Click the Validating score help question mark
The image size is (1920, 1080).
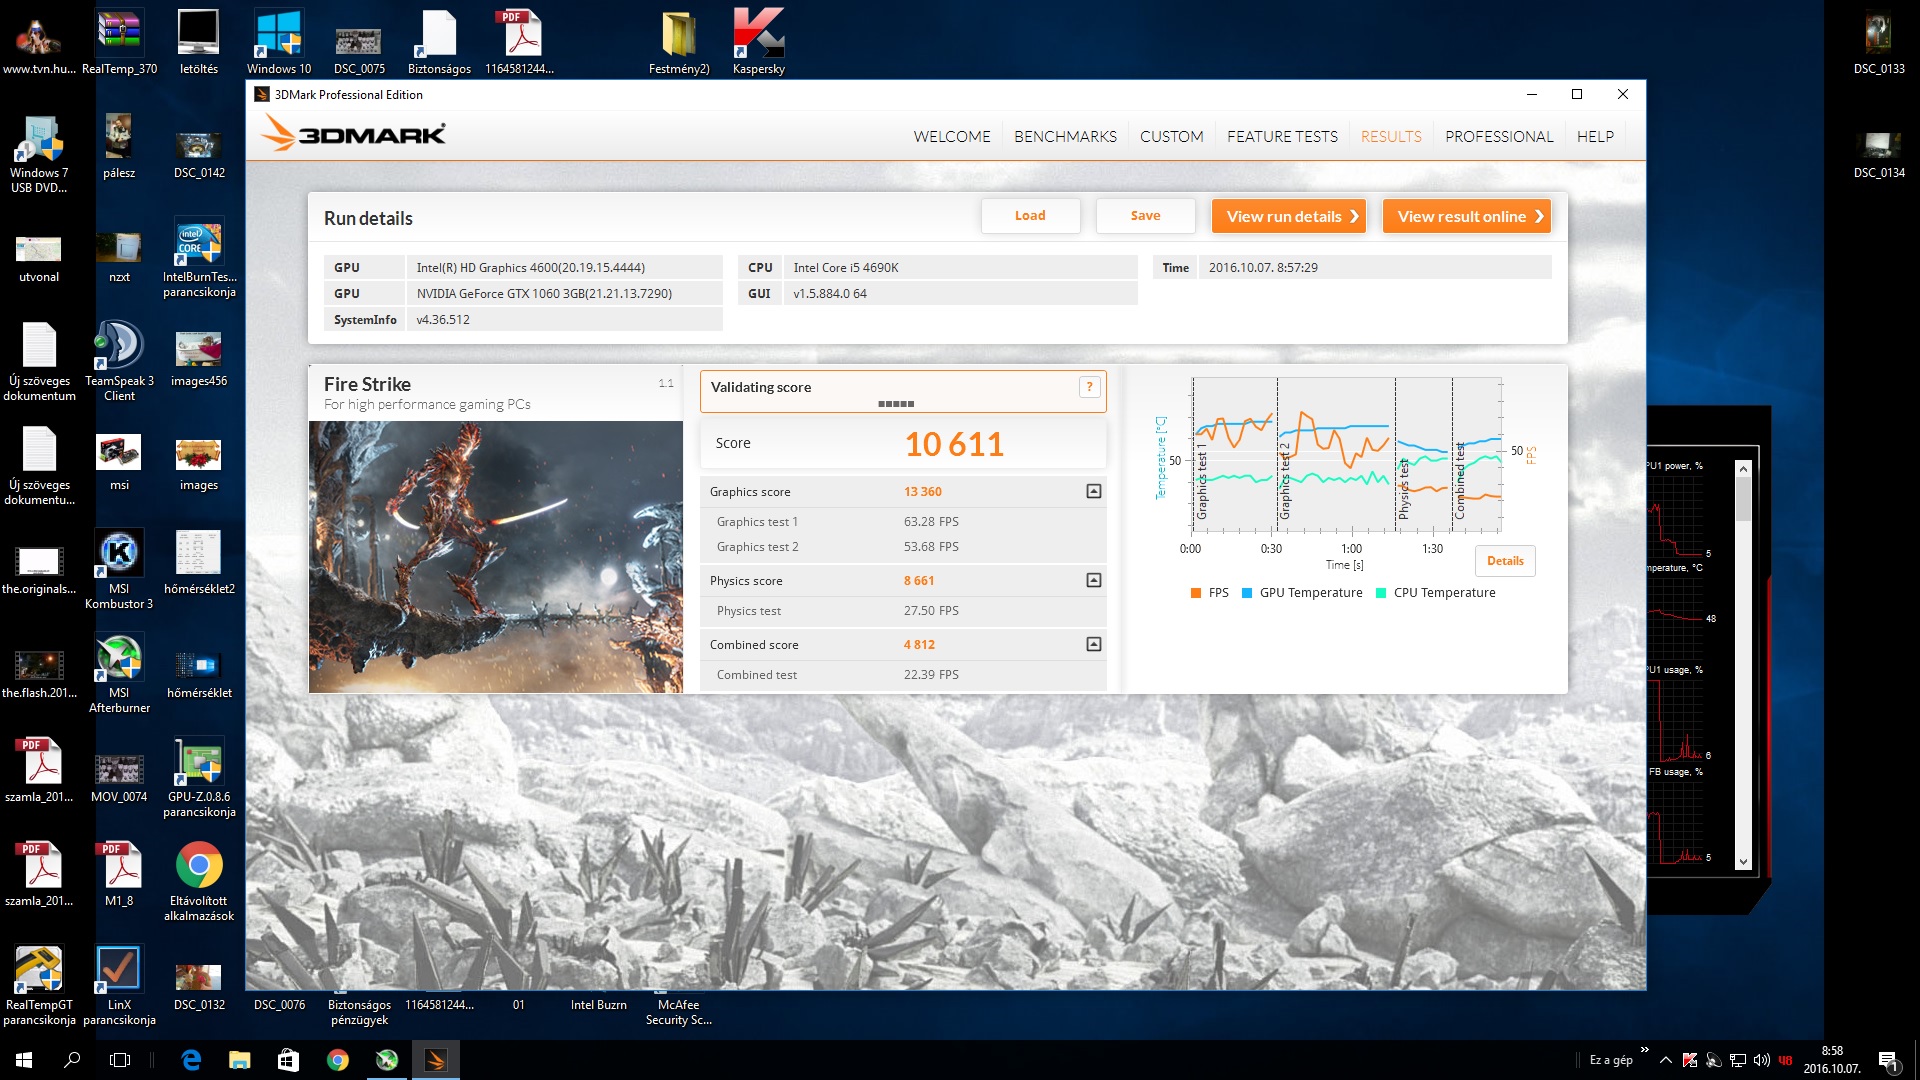tap(1089, 387)
